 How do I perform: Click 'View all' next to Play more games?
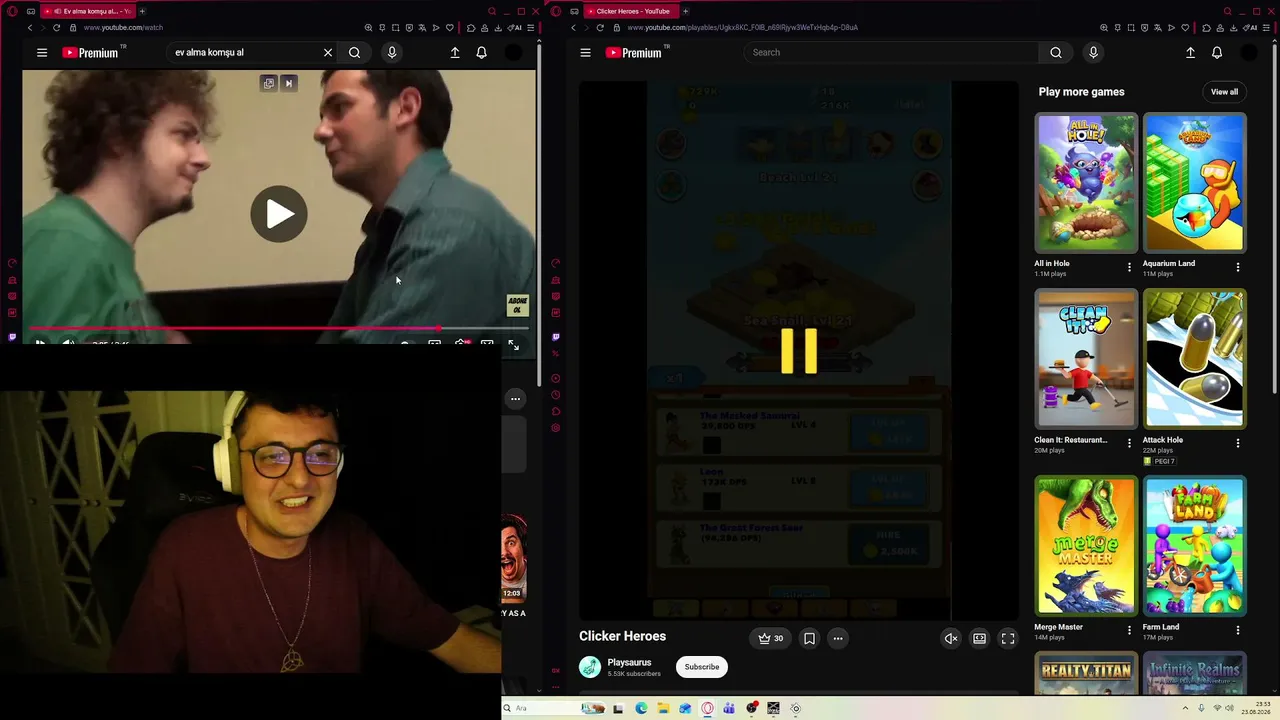pyautogui.click(x=1224, y=92)
